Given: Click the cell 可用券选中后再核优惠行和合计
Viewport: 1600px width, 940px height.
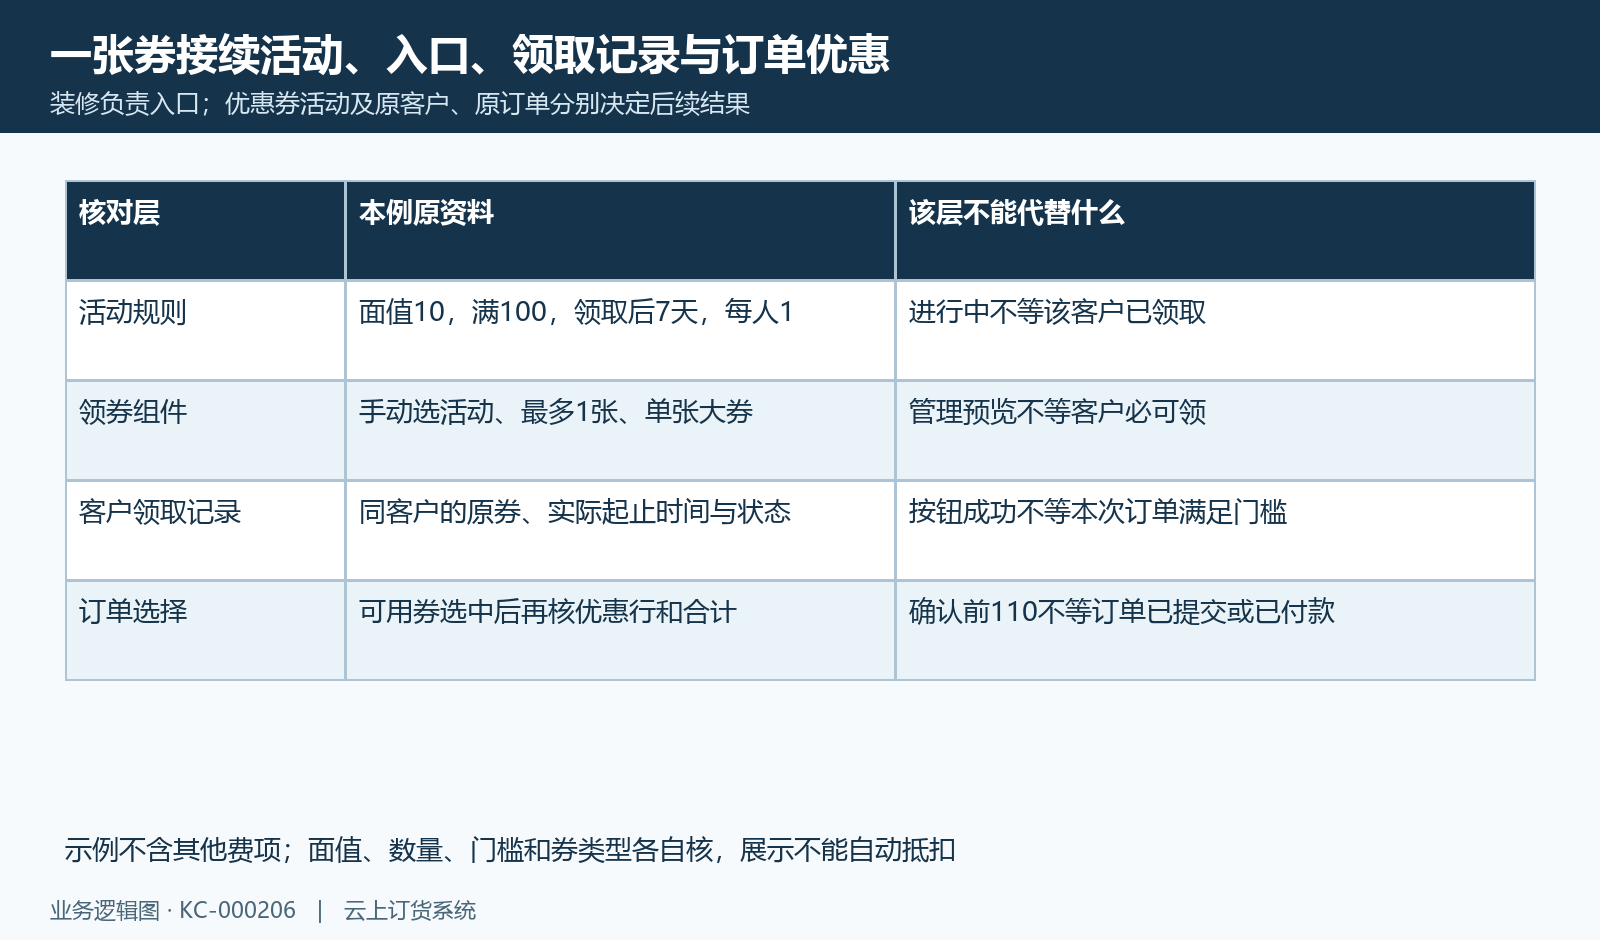Looking at the screenshot, I should (620, 631).
